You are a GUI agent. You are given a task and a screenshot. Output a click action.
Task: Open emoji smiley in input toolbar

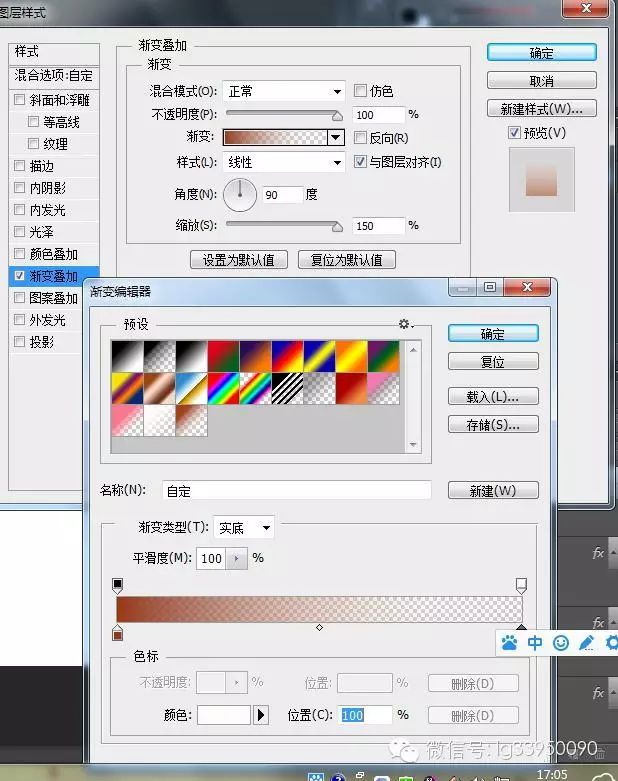561,643
